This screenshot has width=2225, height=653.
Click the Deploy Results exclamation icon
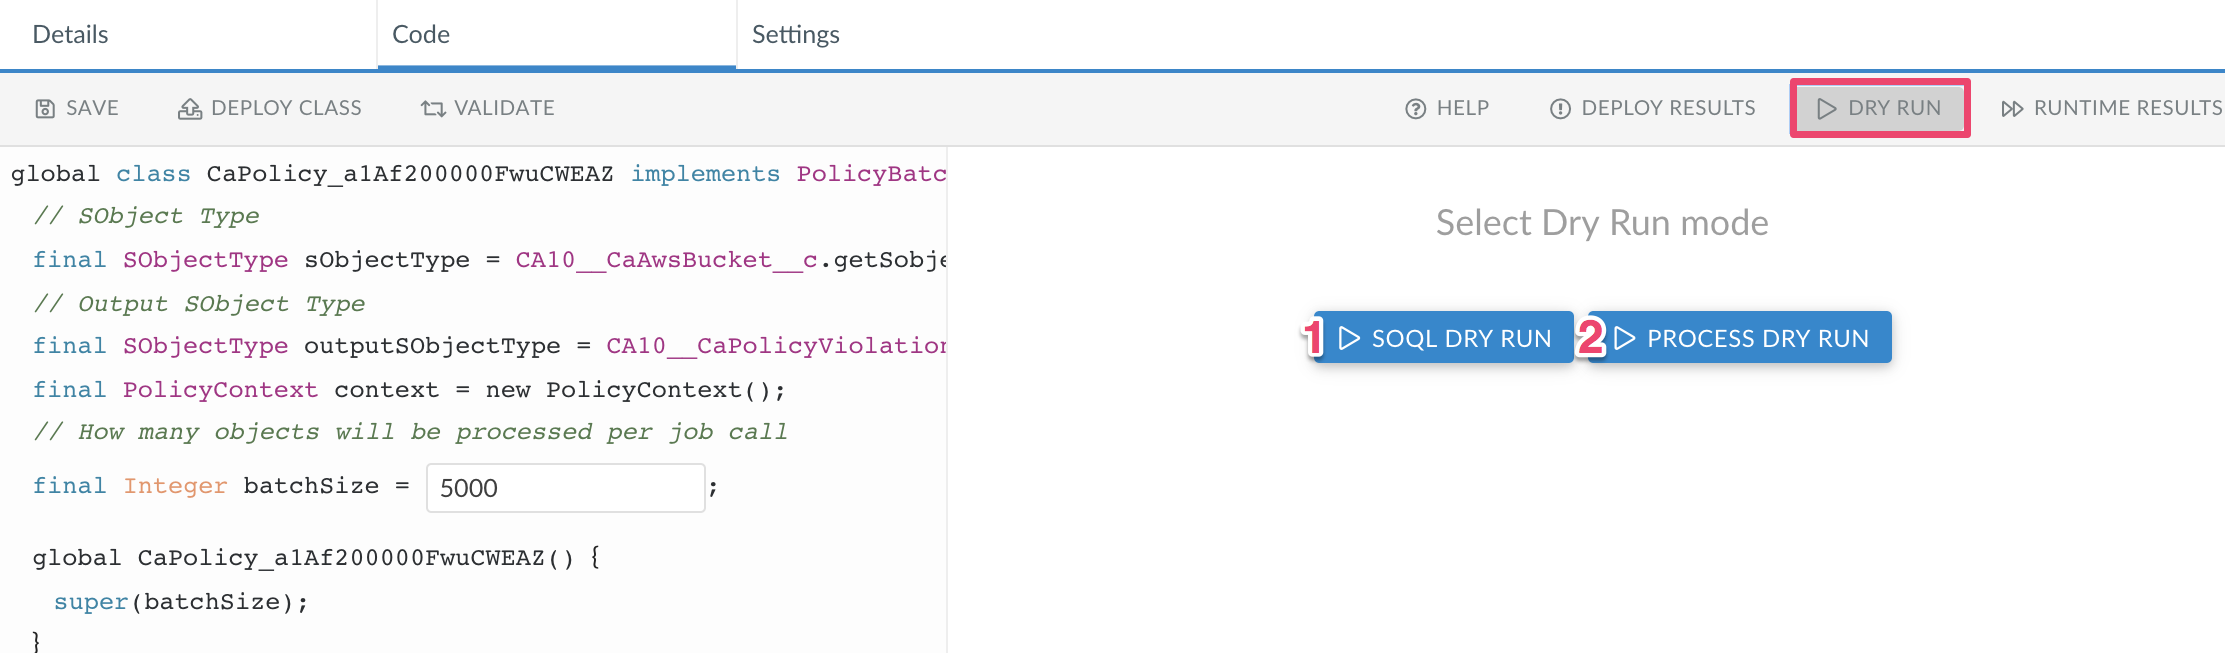pos(1559,109)
